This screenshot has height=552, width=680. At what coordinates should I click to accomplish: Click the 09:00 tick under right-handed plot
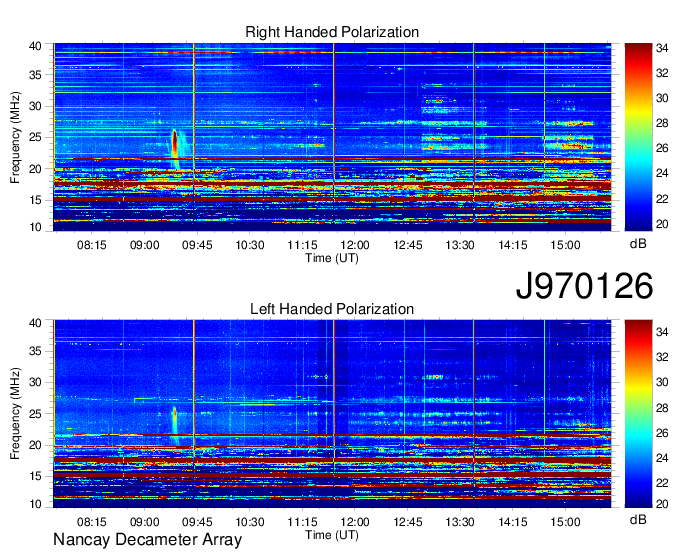pyautogui.click(x=144, y=245)
